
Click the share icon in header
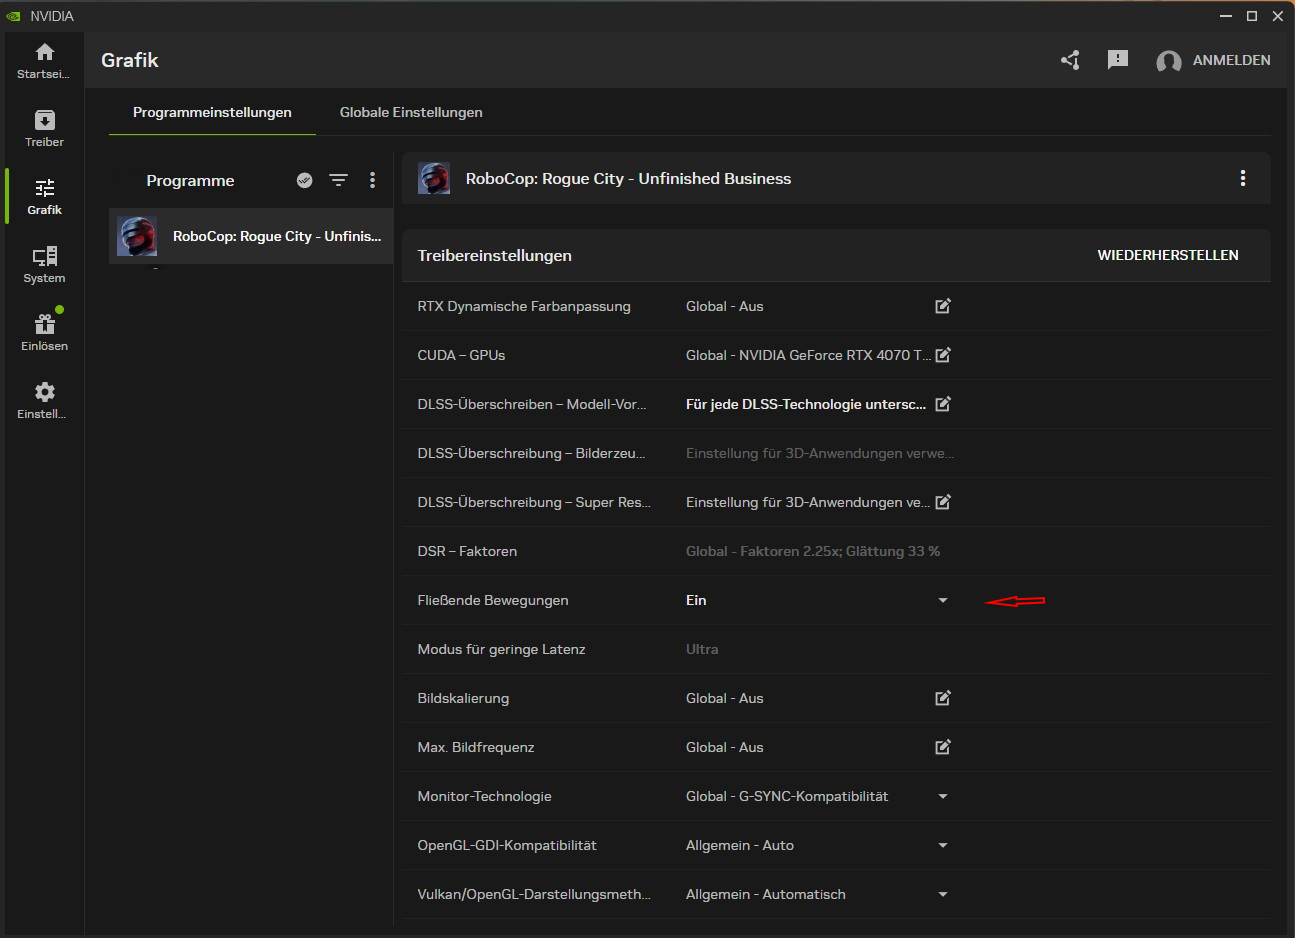pos(1070,60)
